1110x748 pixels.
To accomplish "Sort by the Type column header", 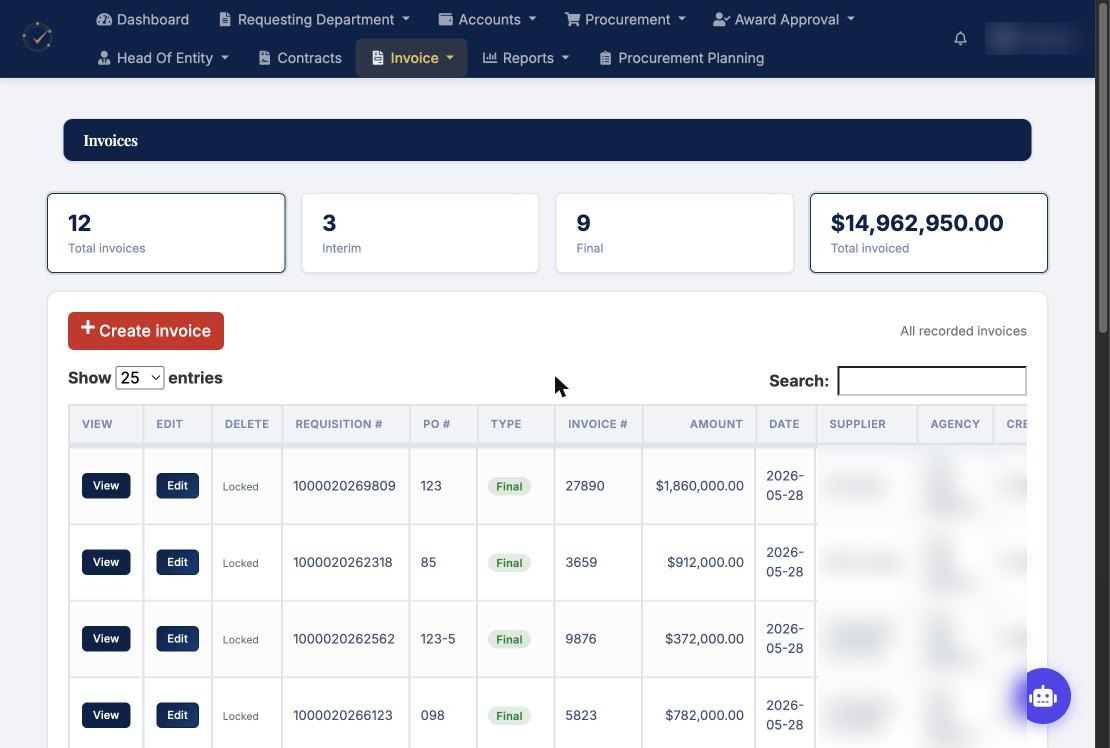I will 516,424.
